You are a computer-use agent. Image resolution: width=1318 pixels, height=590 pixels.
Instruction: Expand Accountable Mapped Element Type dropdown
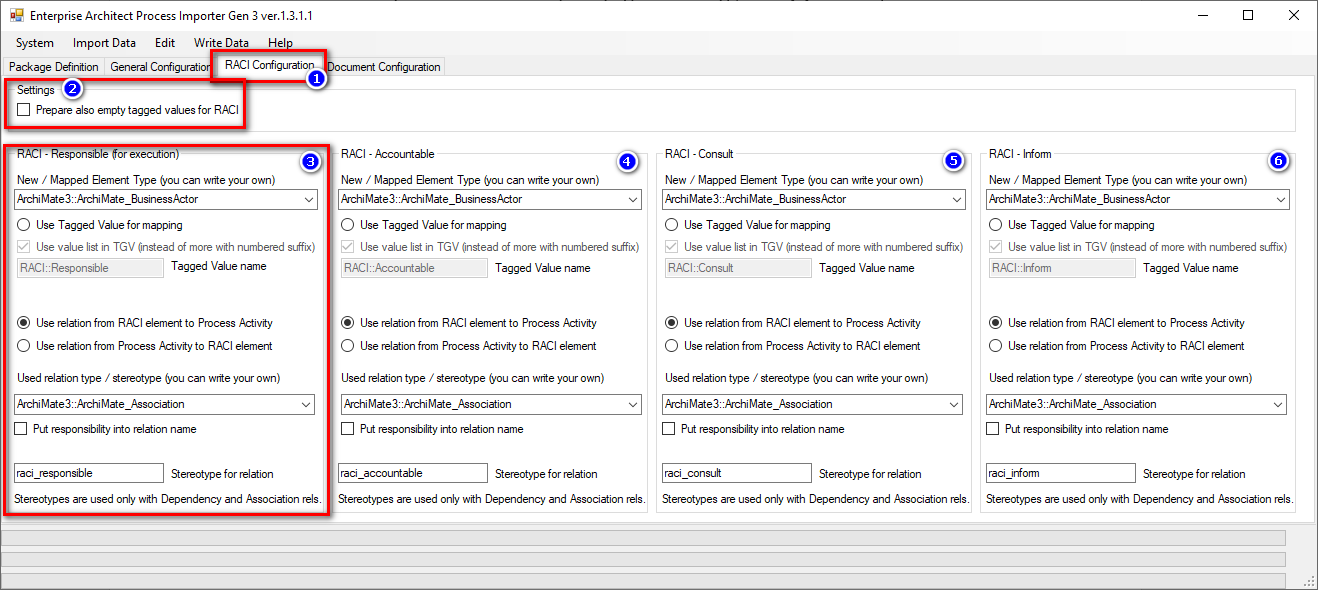click(633, 200)
